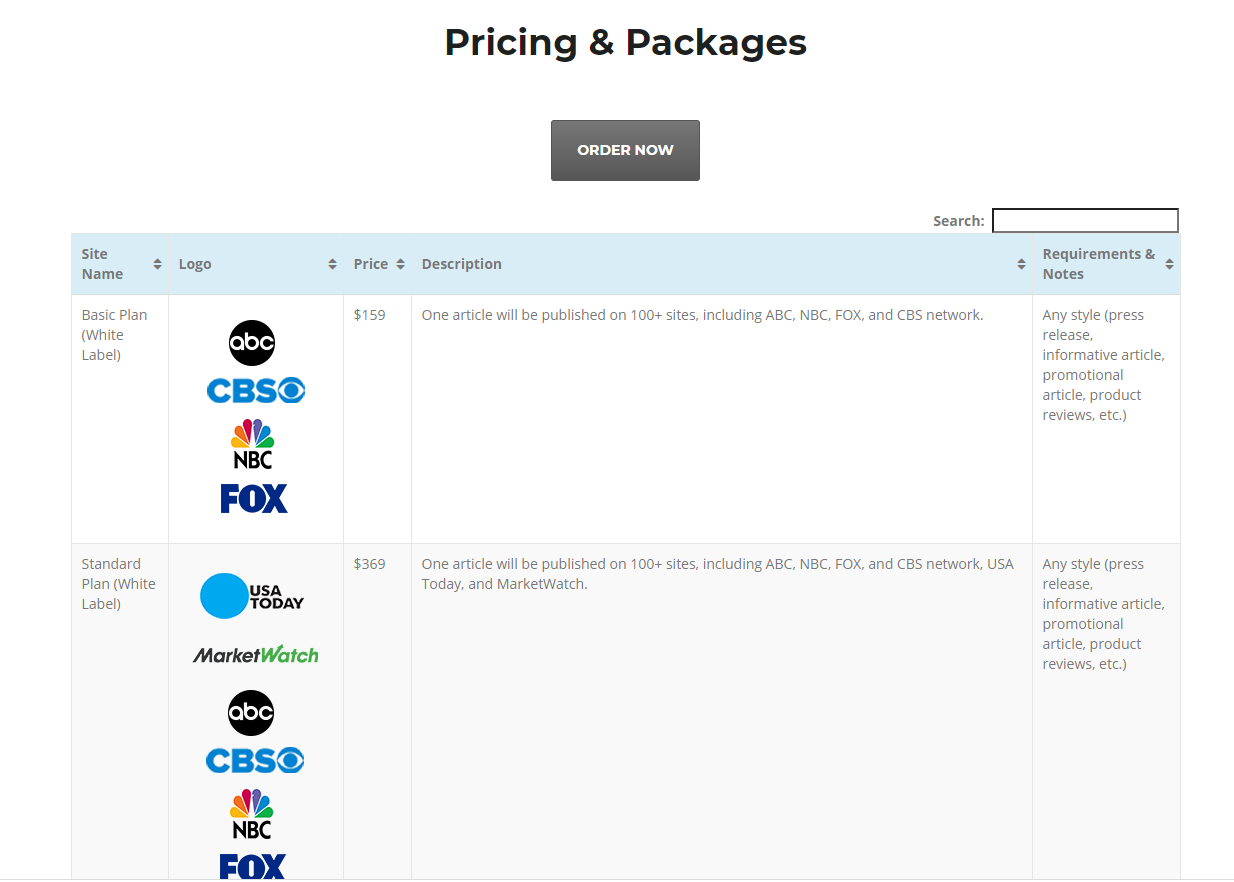
Task: Click the NBC peacock logo in Basic Plan
Action: [252, 444]
